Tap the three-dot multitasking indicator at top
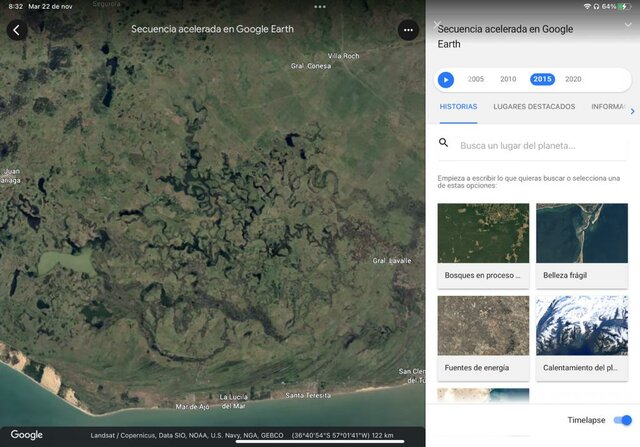 pyautogui.click(x=320, y=7)
